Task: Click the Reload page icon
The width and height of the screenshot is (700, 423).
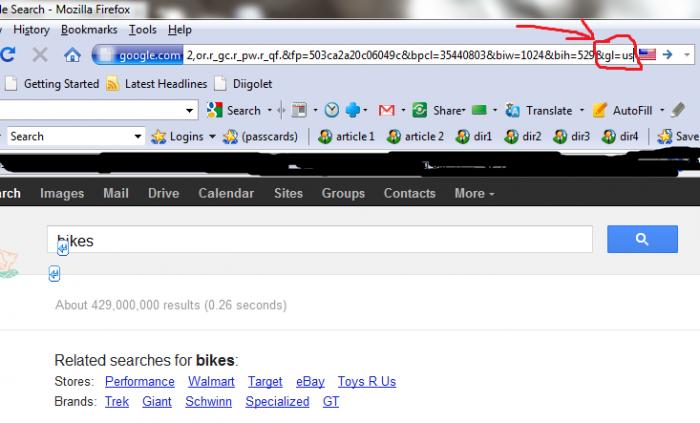Action: [x=8, y=55]
